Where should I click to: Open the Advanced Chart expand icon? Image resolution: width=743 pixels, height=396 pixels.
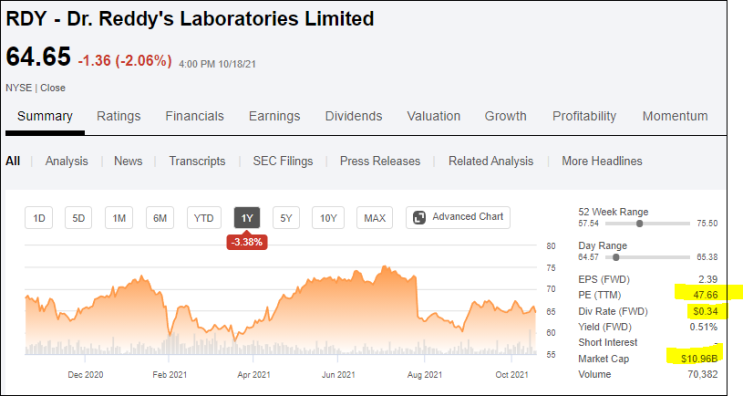[419, 217]
